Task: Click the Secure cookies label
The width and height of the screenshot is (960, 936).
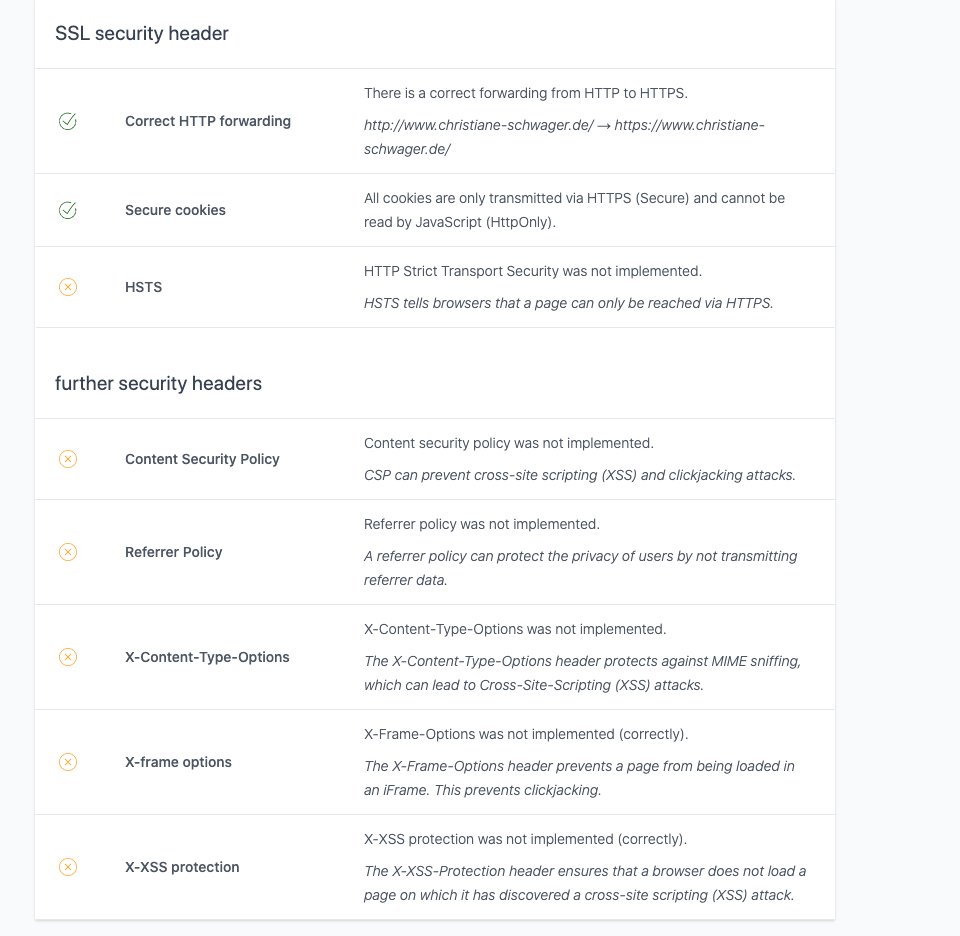Action: tap(175, 210)
